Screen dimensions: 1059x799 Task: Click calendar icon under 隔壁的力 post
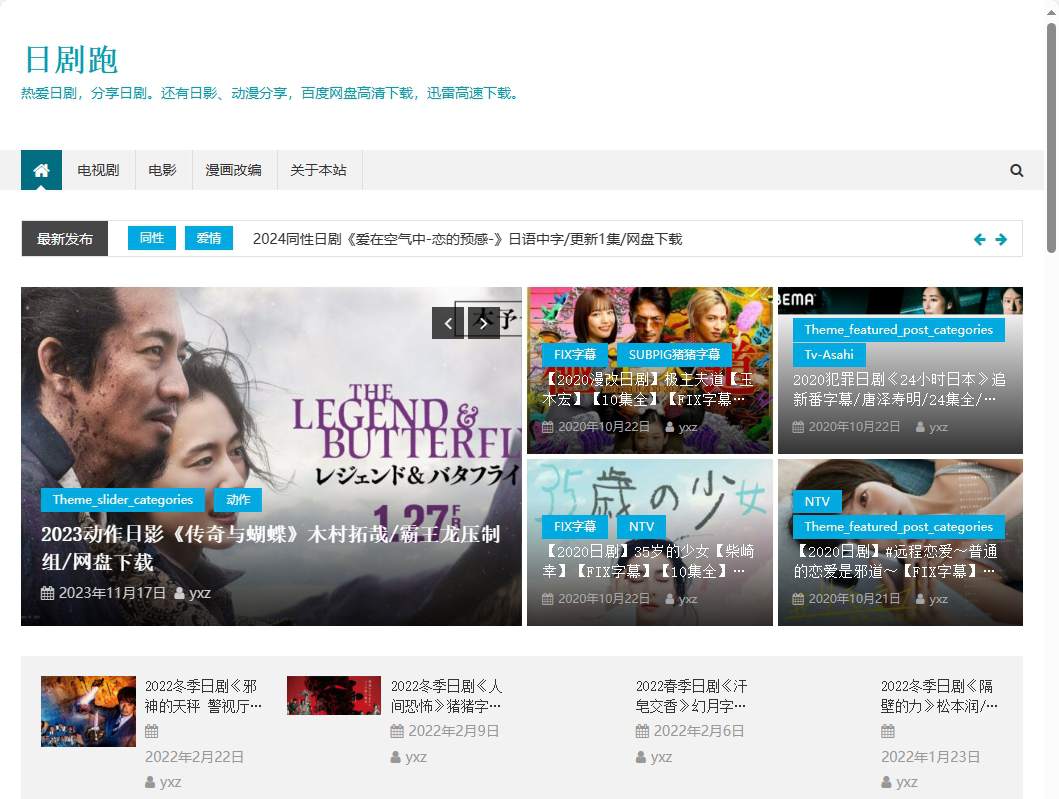(x=887, y=731)
